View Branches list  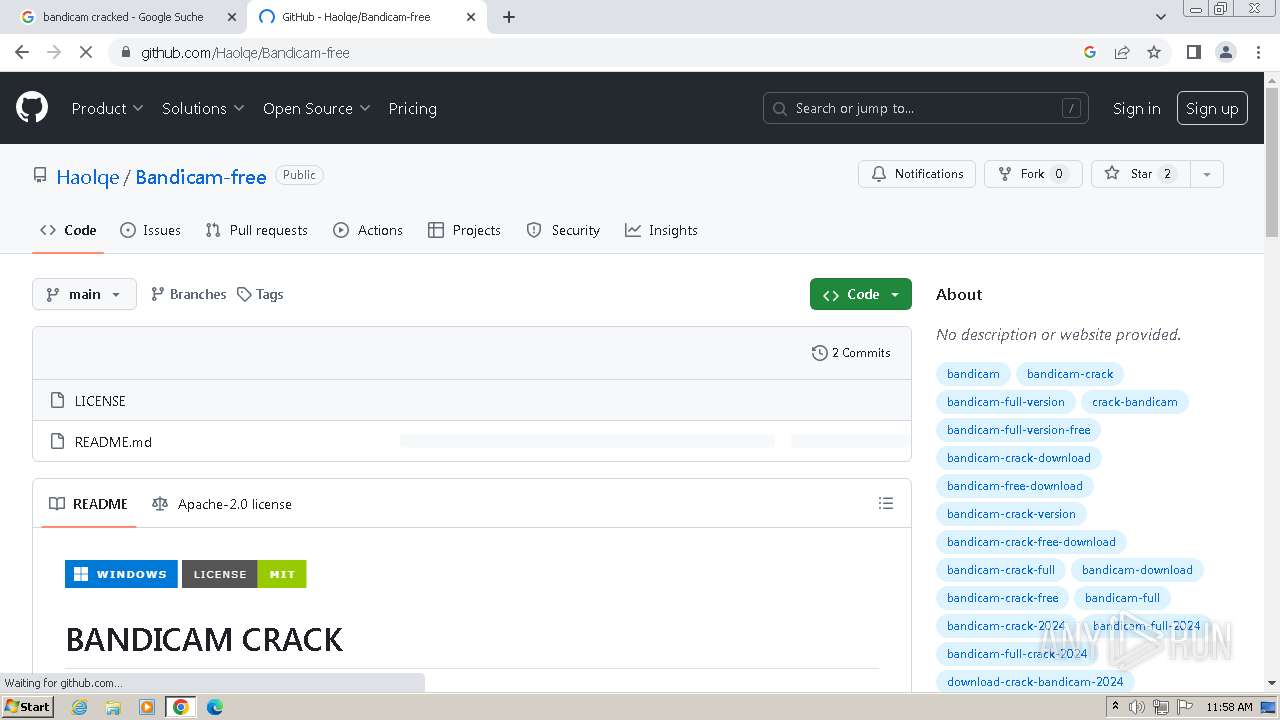188,294
